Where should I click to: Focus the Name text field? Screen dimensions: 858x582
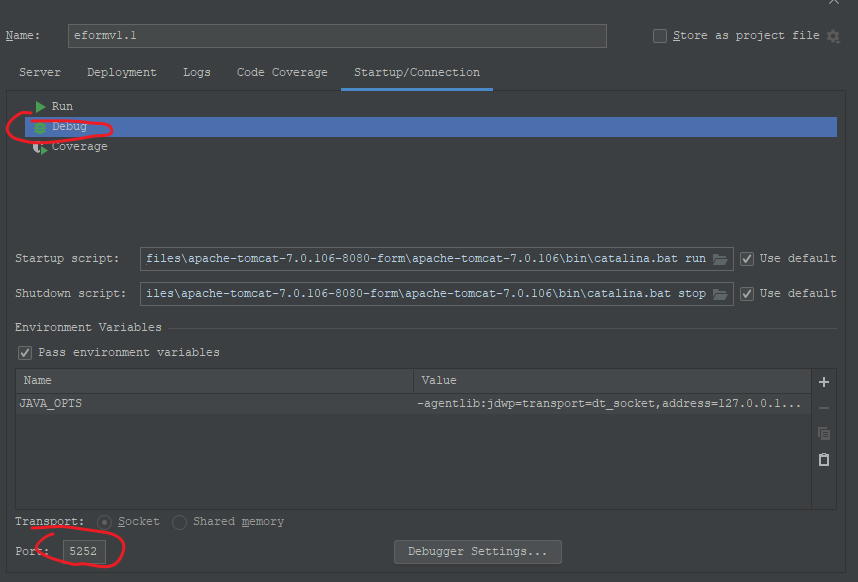(337, 36)
